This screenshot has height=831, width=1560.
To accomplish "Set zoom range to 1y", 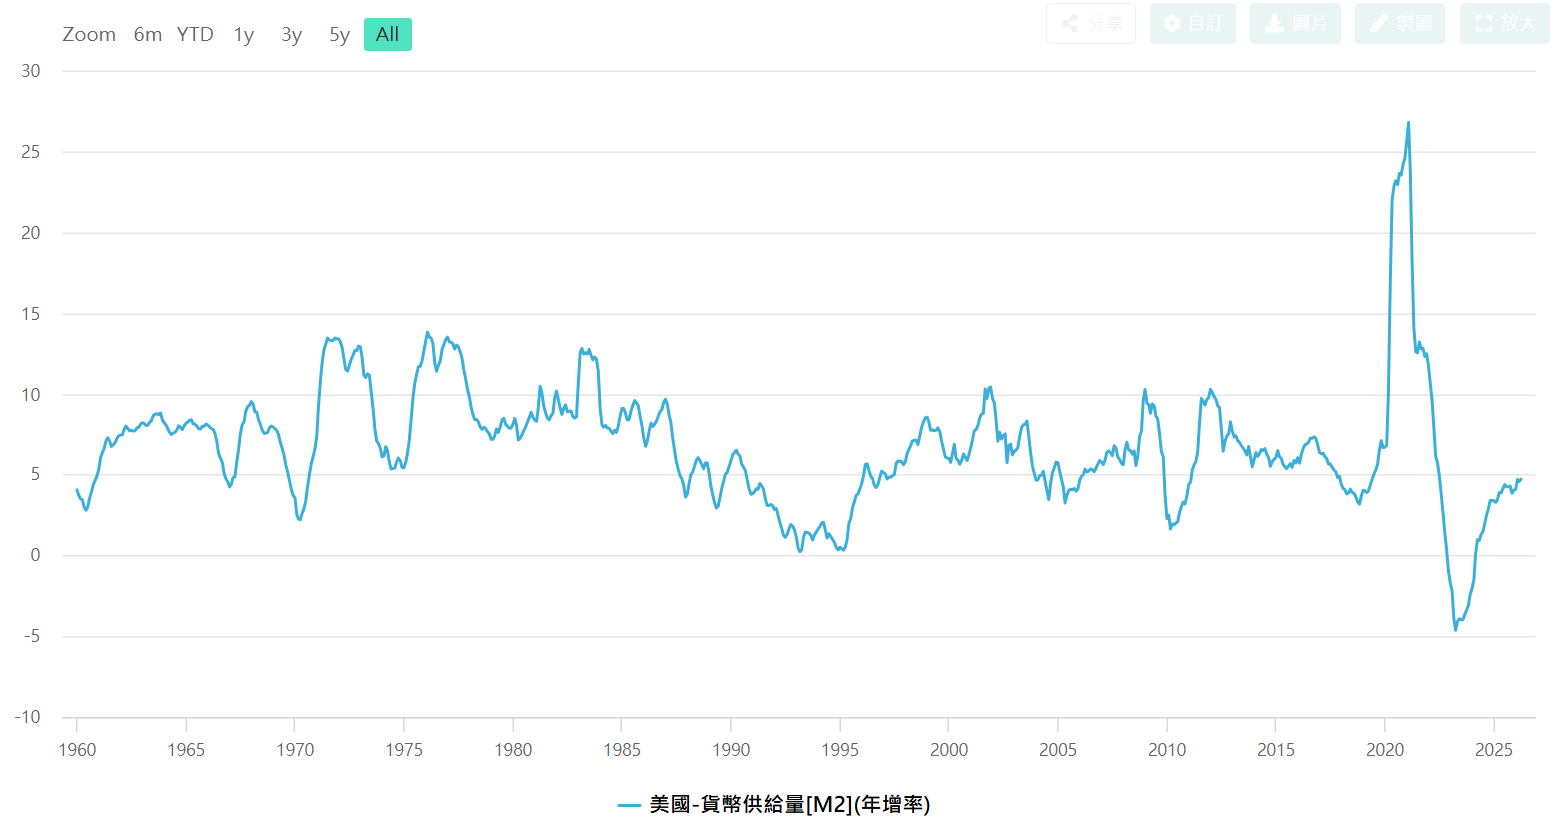I will point(244,35).
